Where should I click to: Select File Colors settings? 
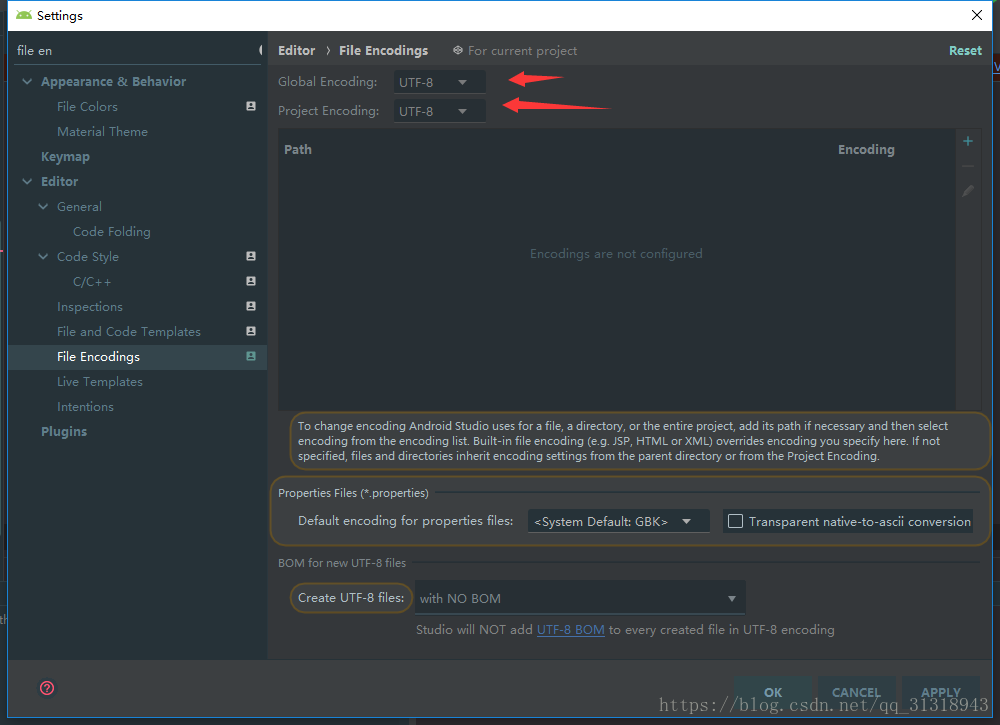(x=87, y=106)
